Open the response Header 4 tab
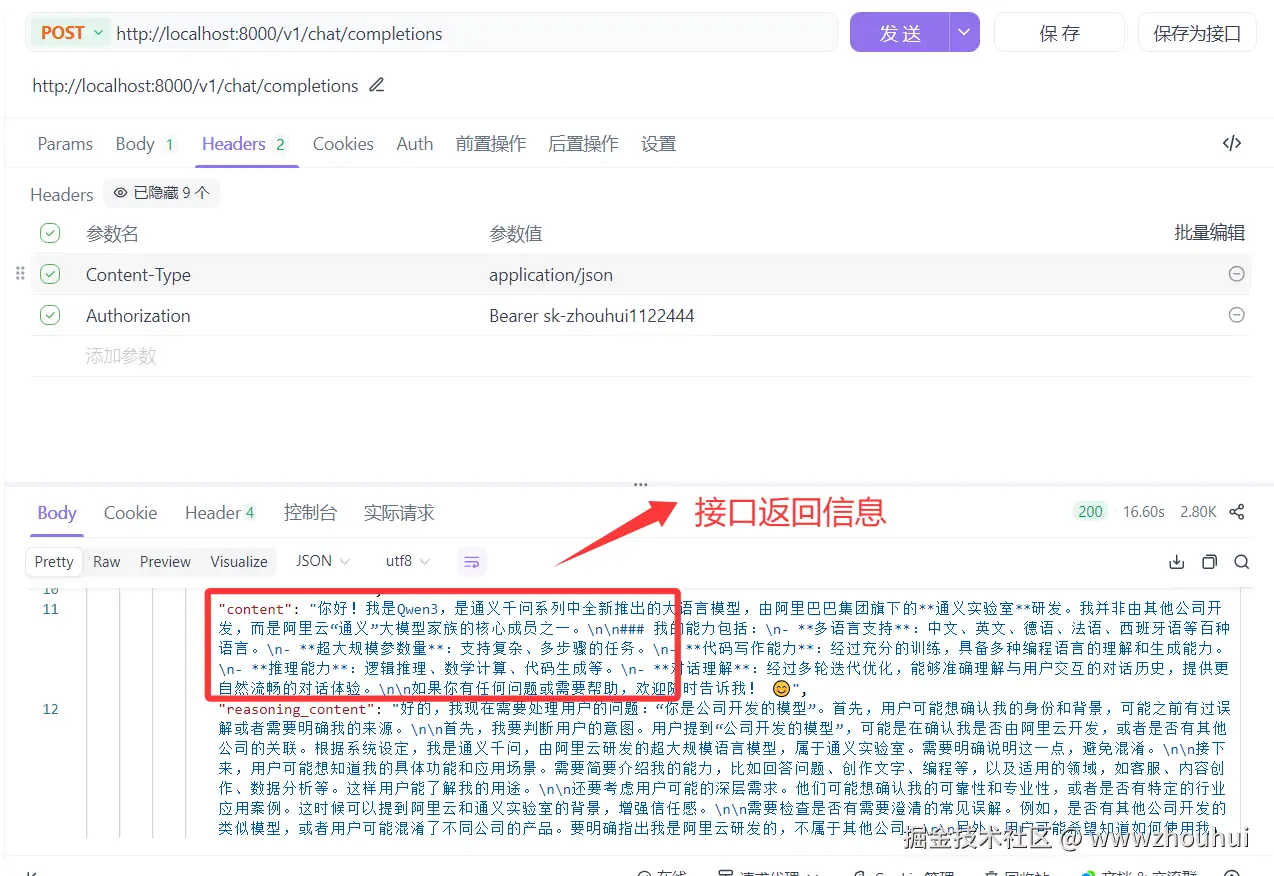 pos(221,513)
